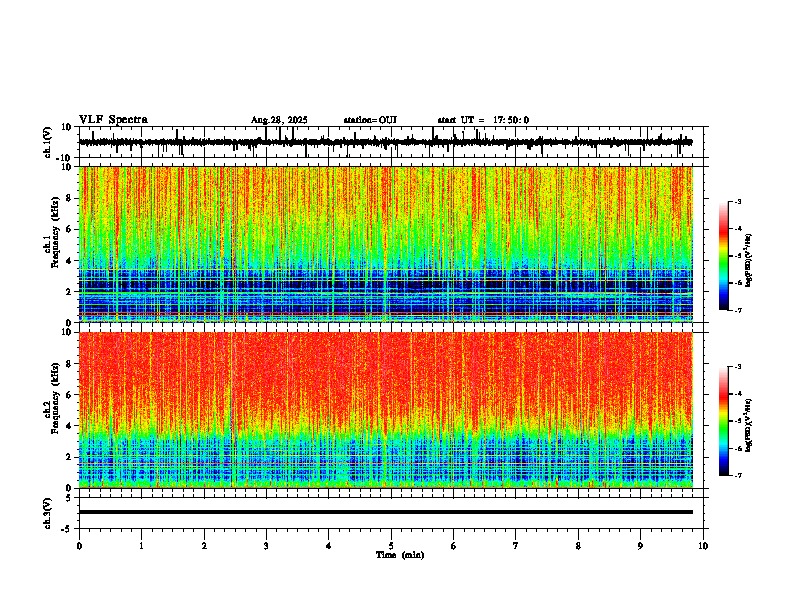Click inside the ch.1 spectrogram panel
The width and height of the screenshot is (792, 612).
tap(386, 244)
